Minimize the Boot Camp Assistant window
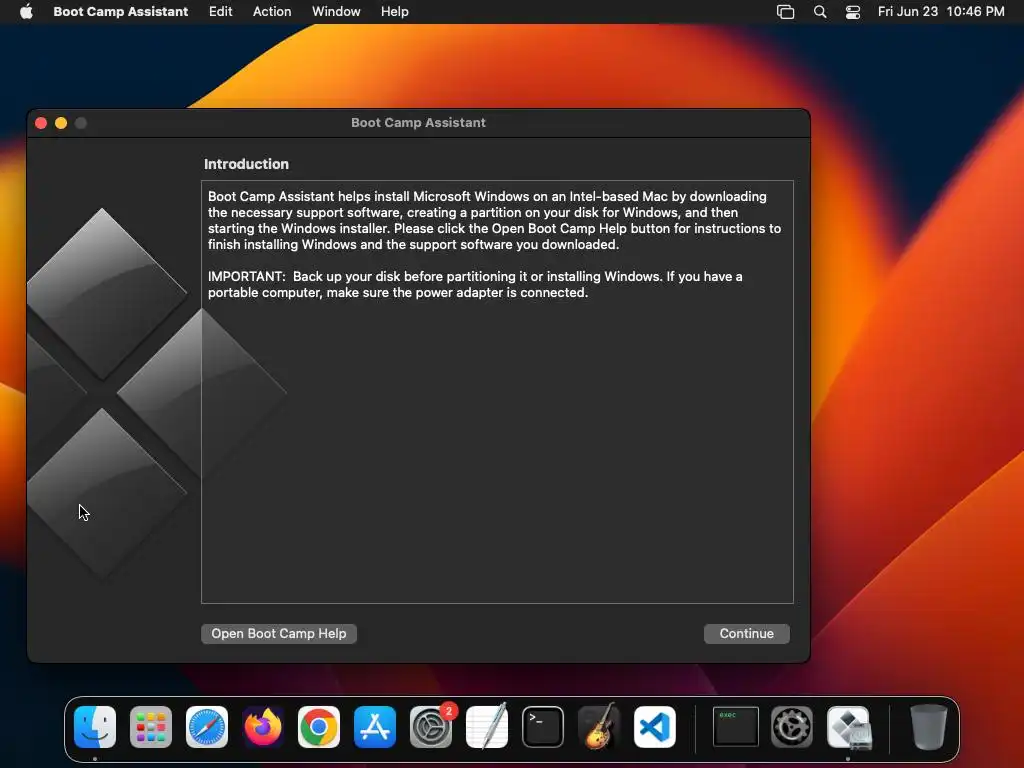1024x768 pixels. coord(61,123)
